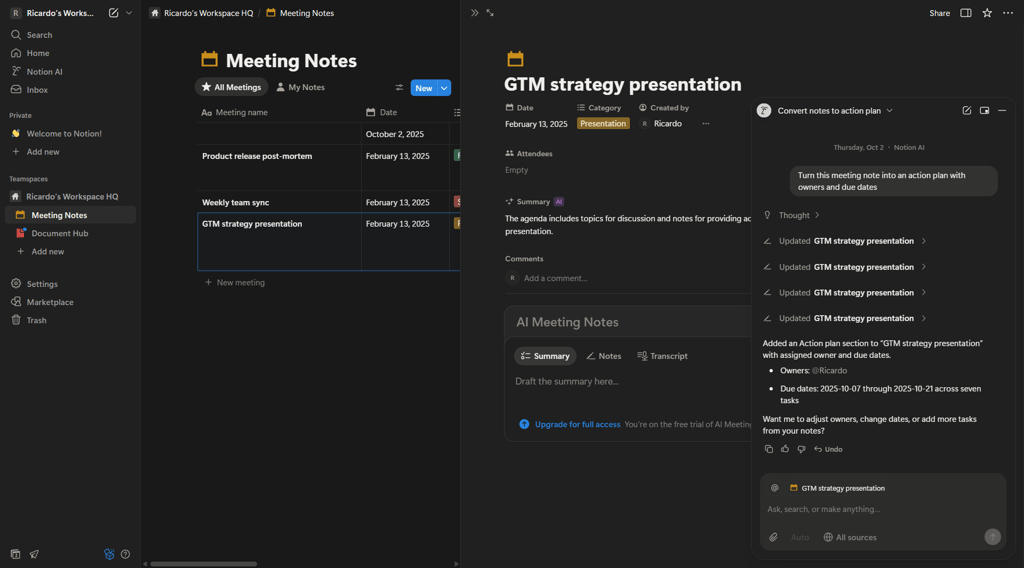Viewport: 1024px width, 568px height.
Task: Undo the AI changes
Action: 828,449
